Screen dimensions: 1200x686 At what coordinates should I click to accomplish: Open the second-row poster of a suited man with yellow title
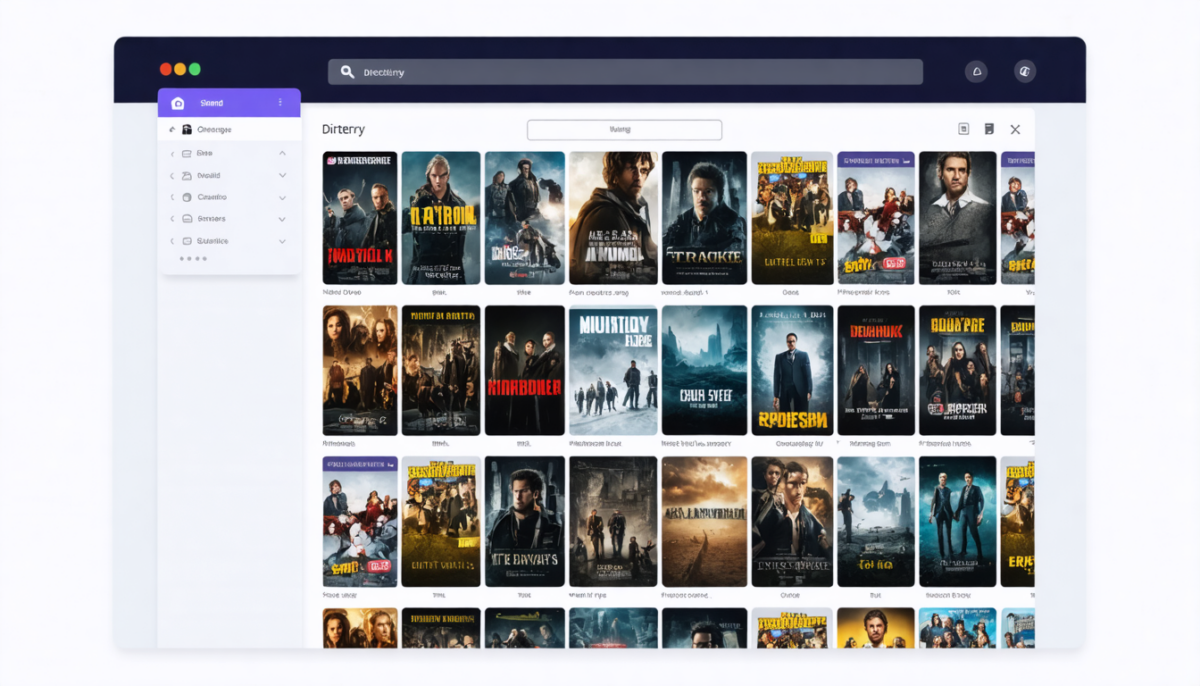tap(792, 370)
